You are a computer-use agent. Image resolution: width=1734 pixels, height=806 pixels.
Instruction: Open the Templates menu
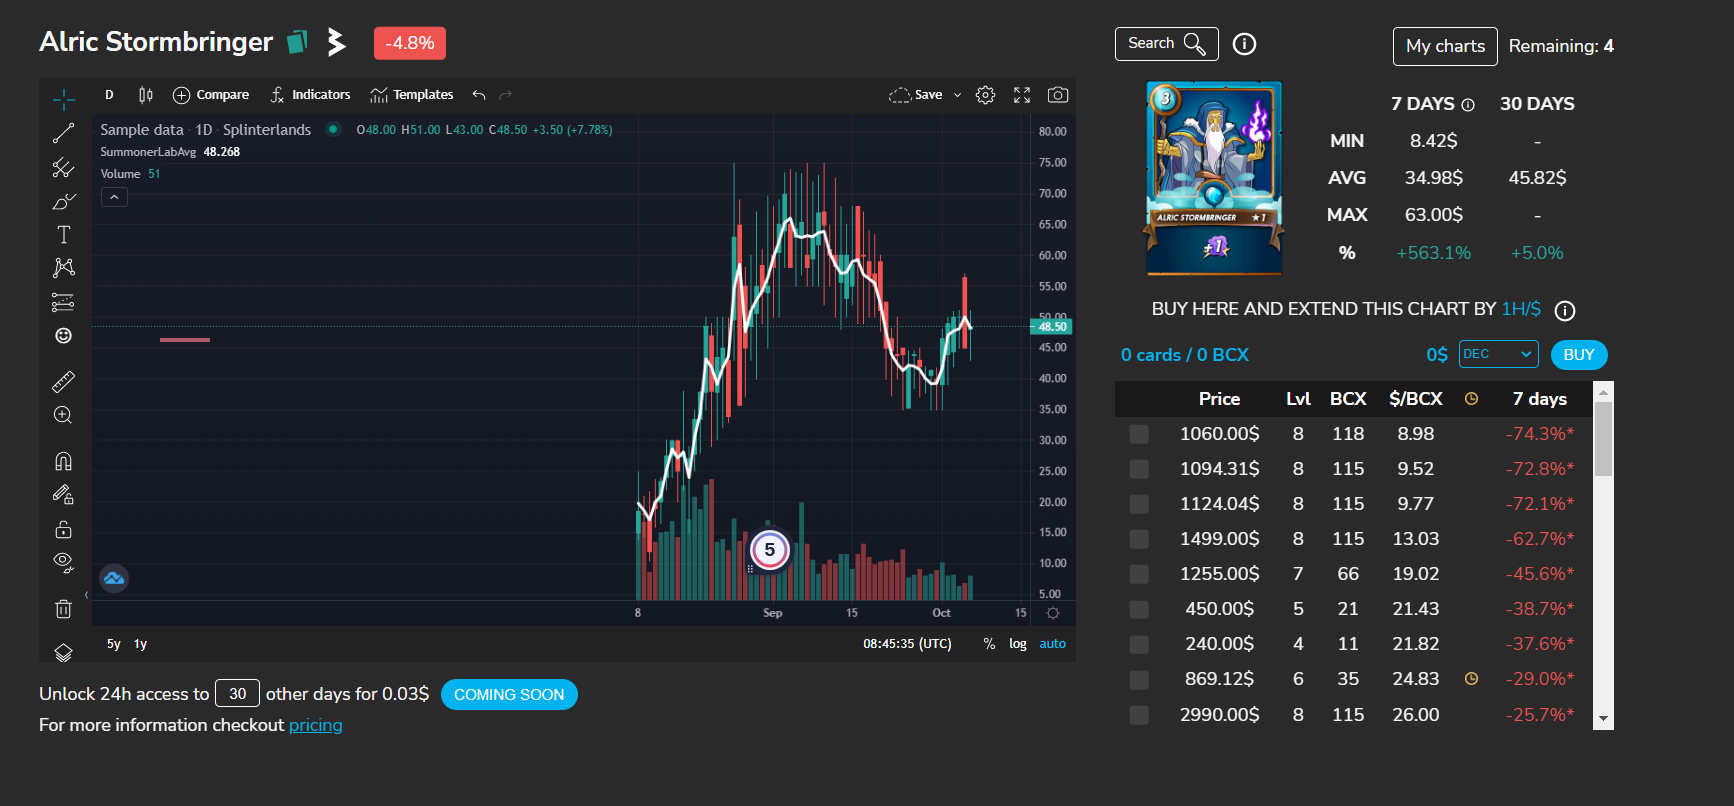pyautogui.click(x=412, y=95)
